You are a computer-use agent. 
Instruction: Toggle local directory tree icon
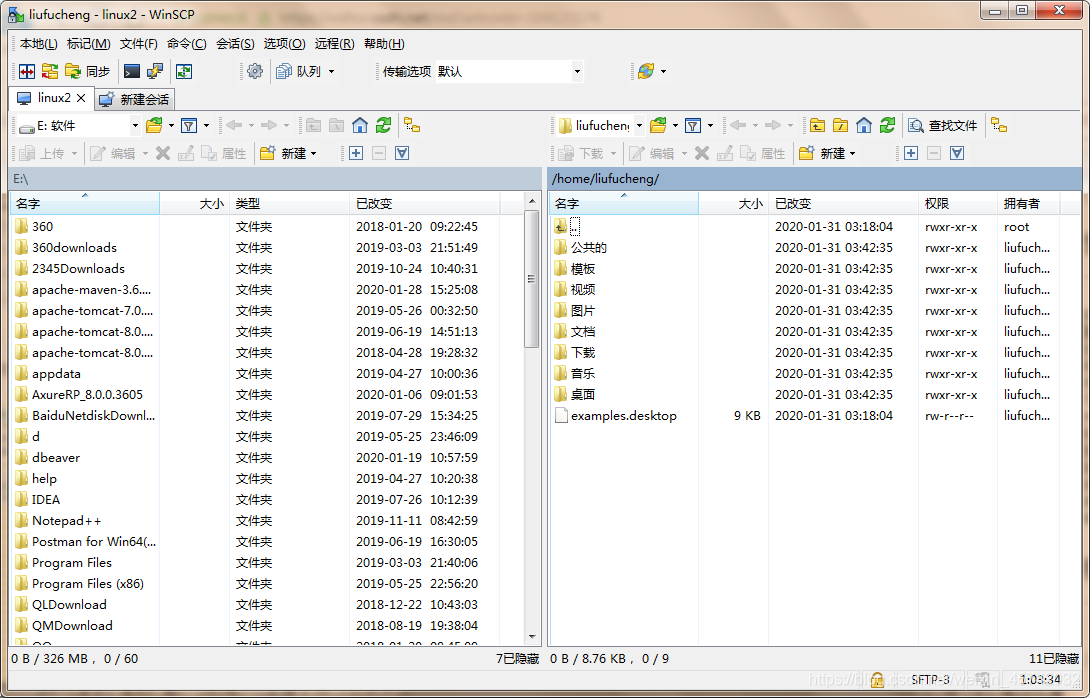tap(412, 126)
